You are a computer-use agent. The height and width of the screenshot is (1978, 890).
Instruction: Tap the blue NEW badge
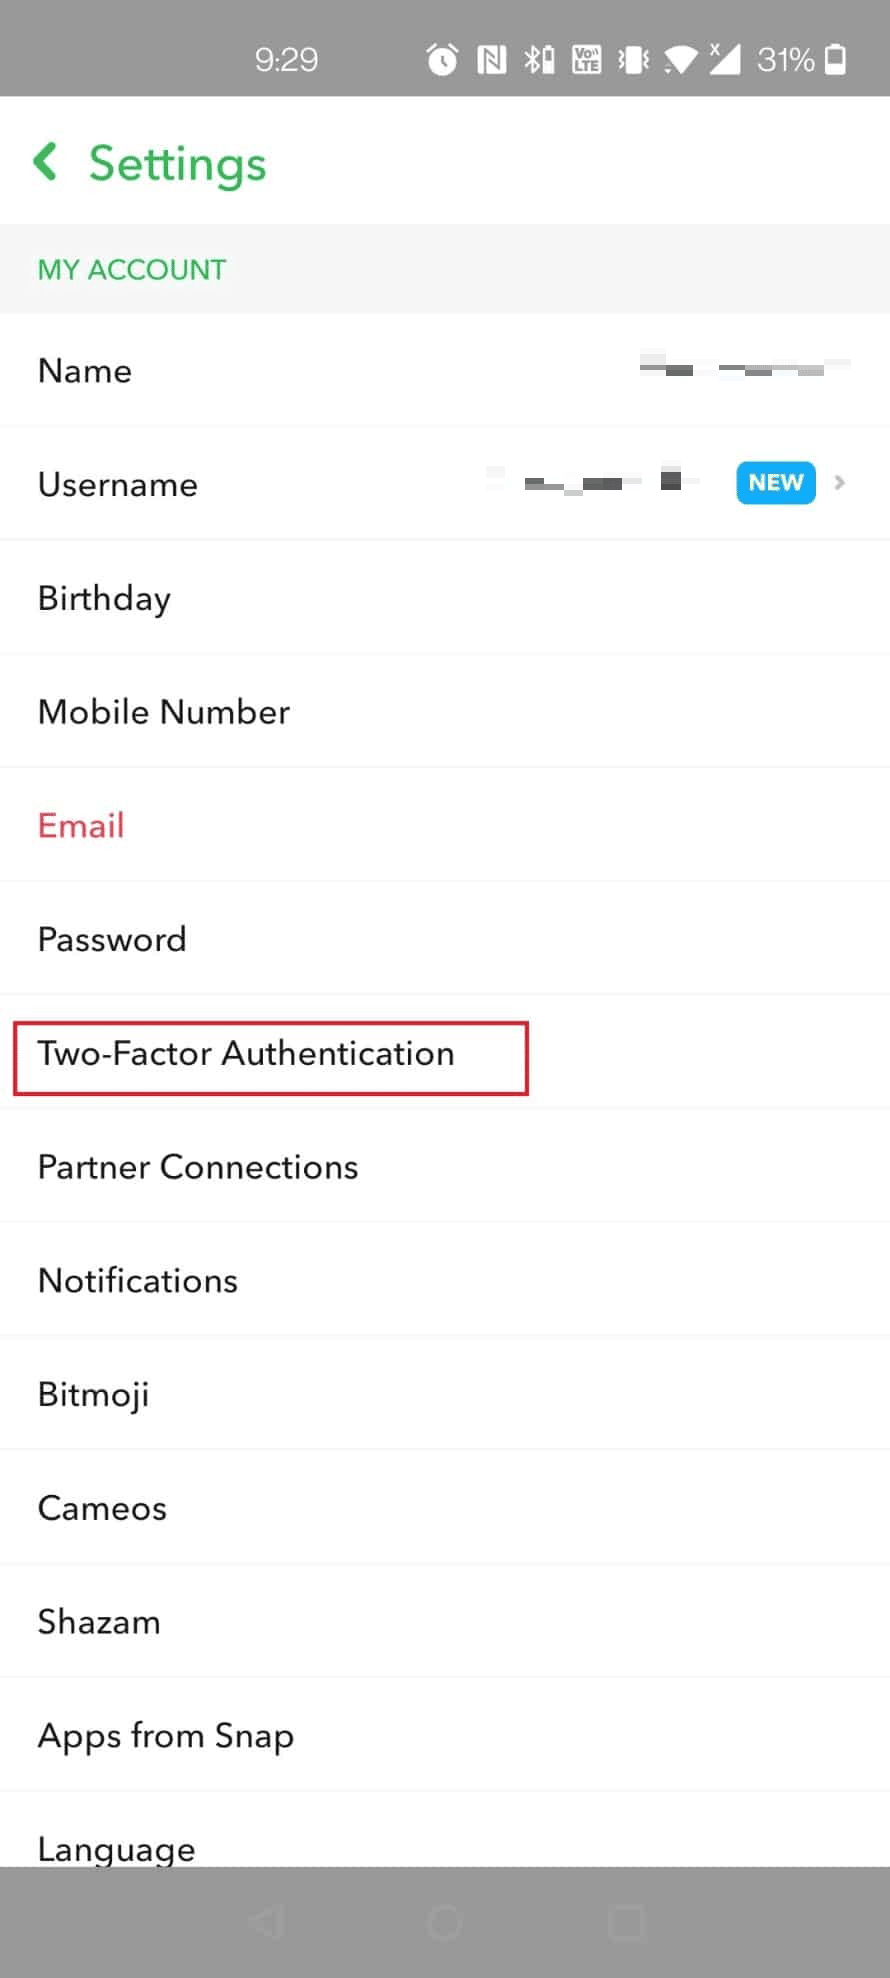click(x=776, y=483)
